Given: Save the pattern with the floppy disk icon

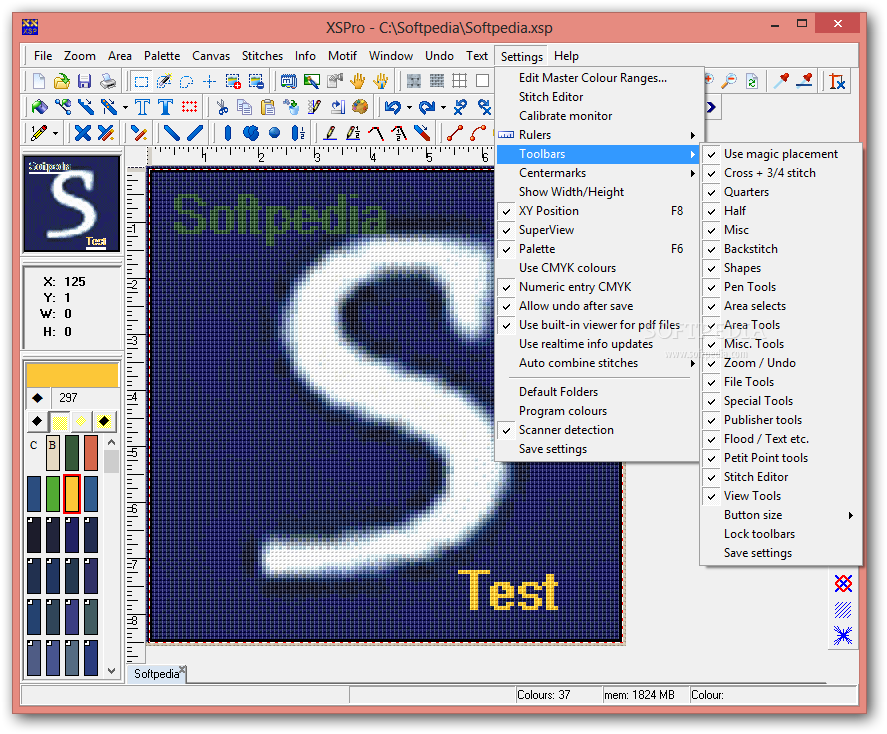Looking at the screenshot, I should [x=85, y=81].
